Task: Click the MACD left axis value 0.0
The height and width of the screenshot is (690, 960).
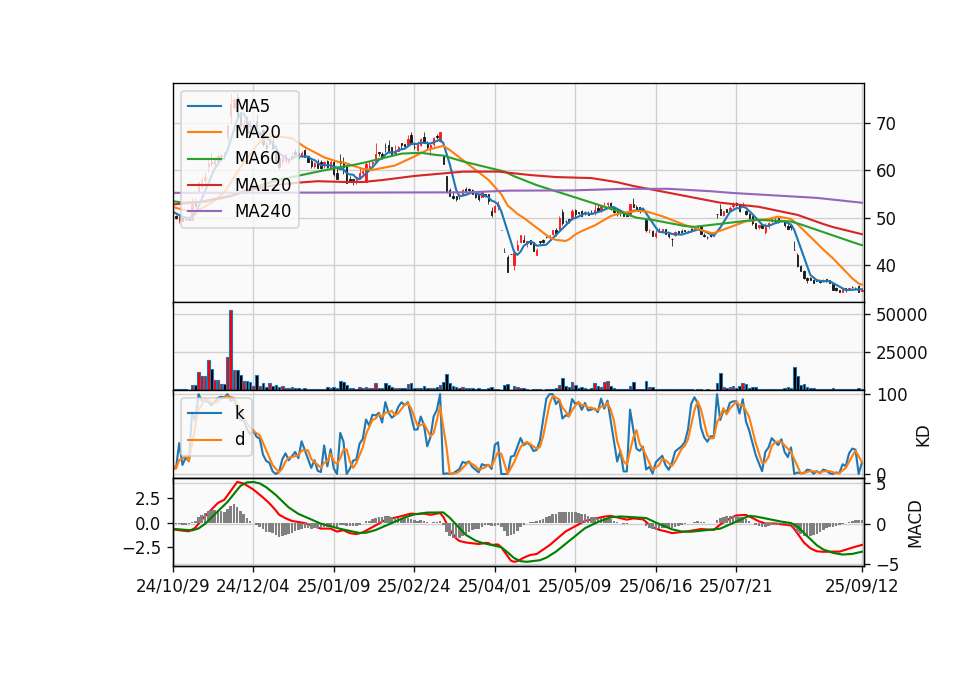Action: click(x=148, y=524)
